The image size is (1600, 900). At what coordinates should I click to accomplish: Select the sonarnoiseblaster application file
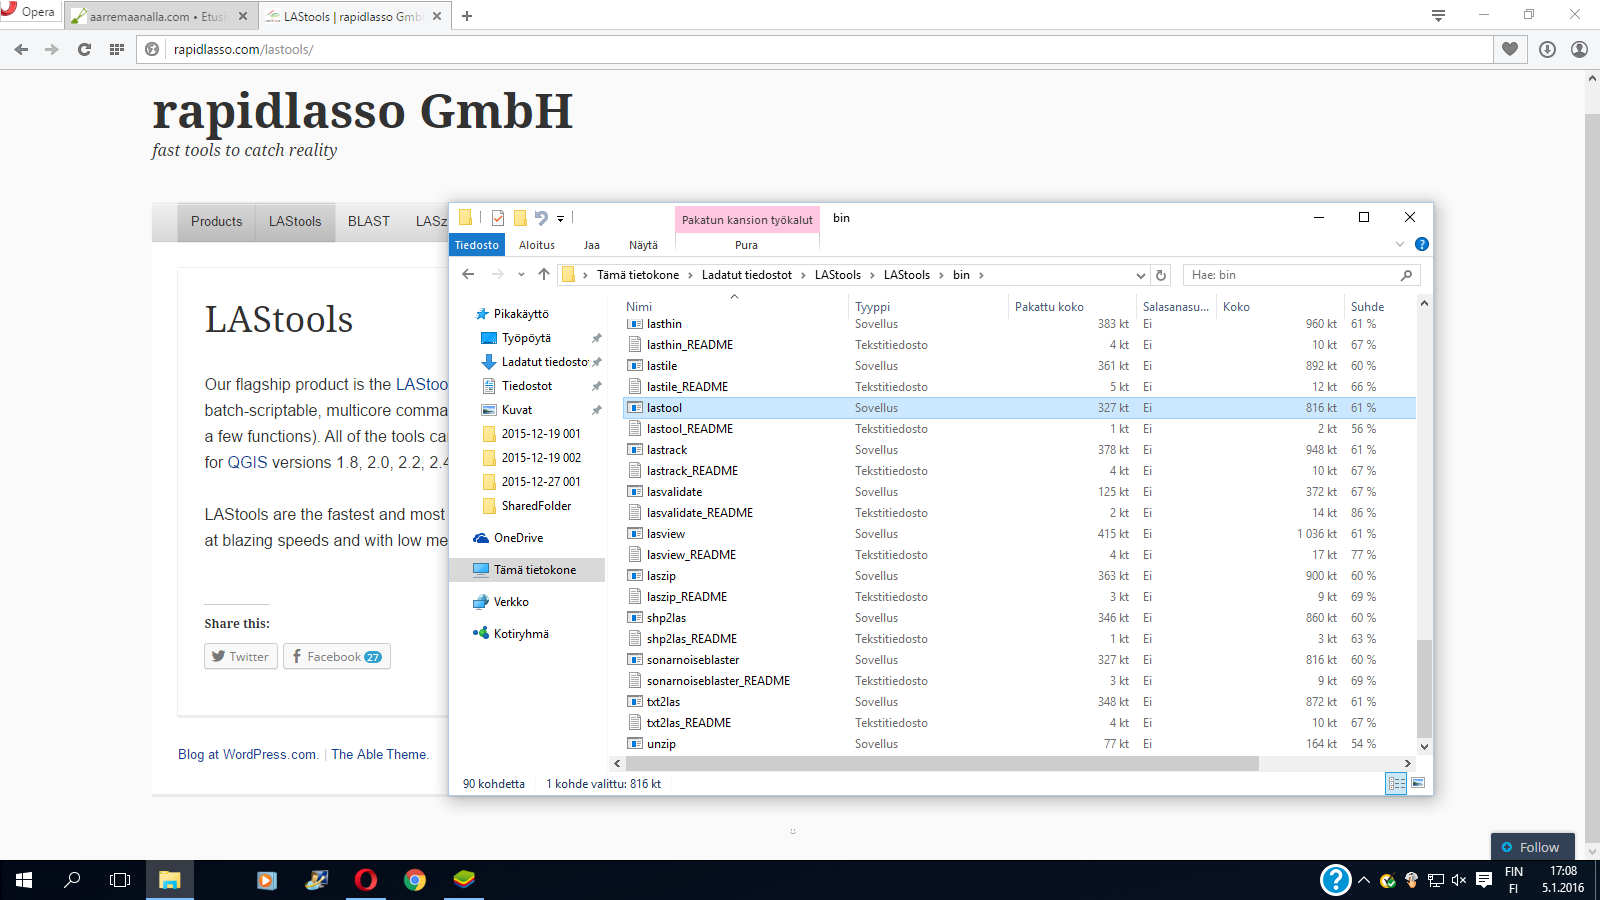(692, 660)
